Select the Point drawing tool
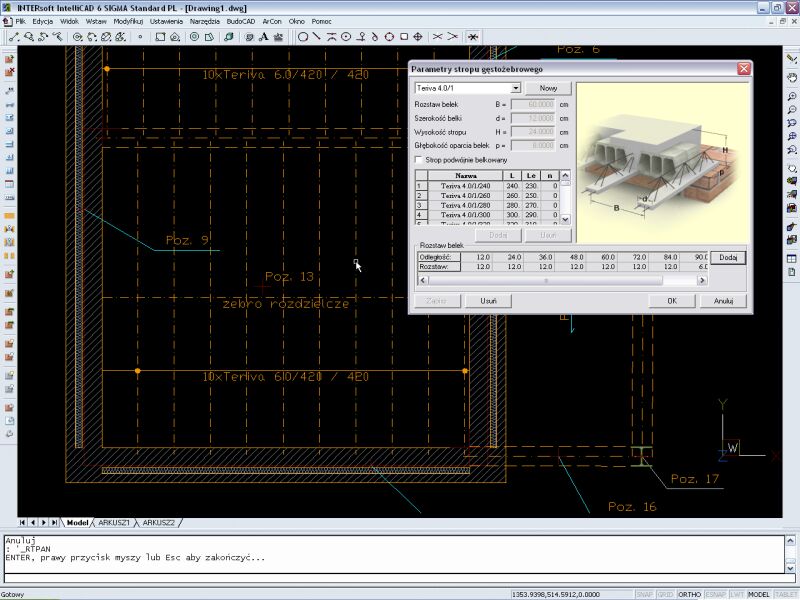Viewport: 800px width, 600px height. click(x=140, y=37)
